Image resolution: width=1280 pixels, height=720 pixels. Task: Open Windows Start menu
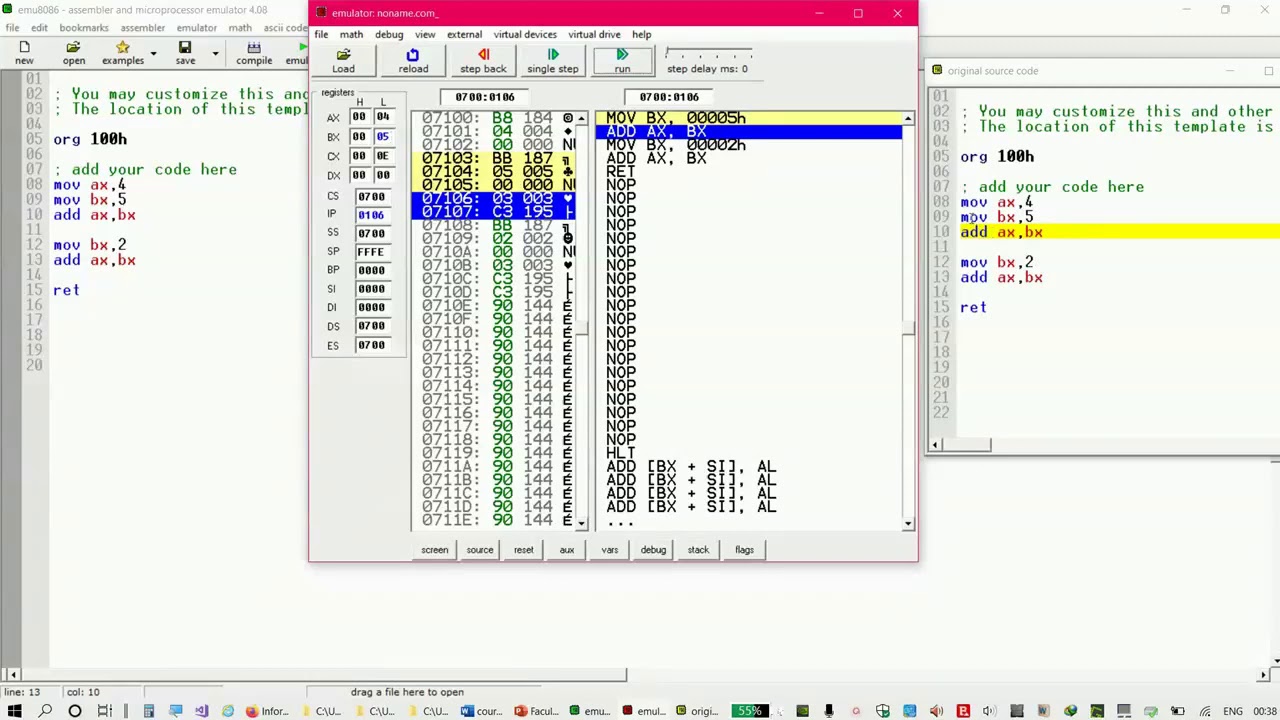tap(14, 711)
